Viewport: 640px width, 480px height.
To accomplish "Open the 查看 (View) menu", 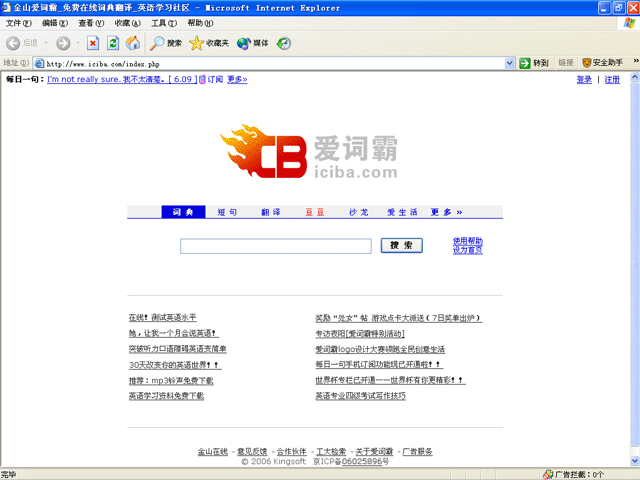I will 91,23.
